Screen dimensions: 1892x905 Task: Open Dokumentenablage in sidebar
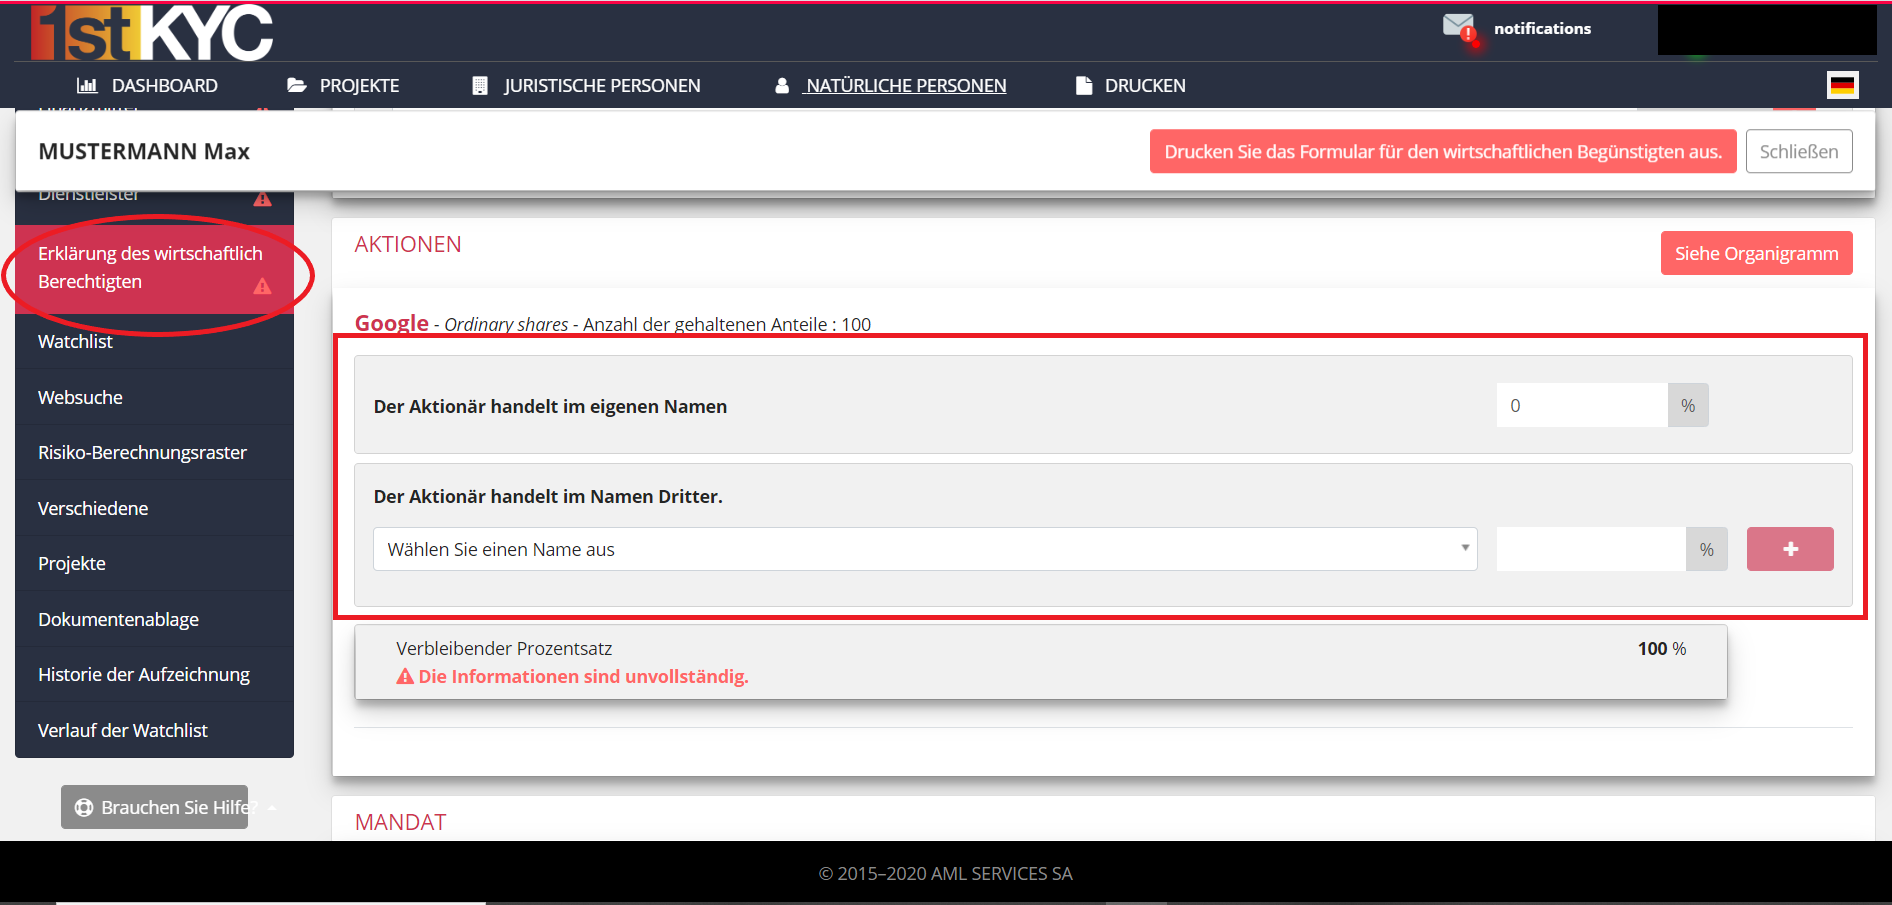tap(154, 619)
